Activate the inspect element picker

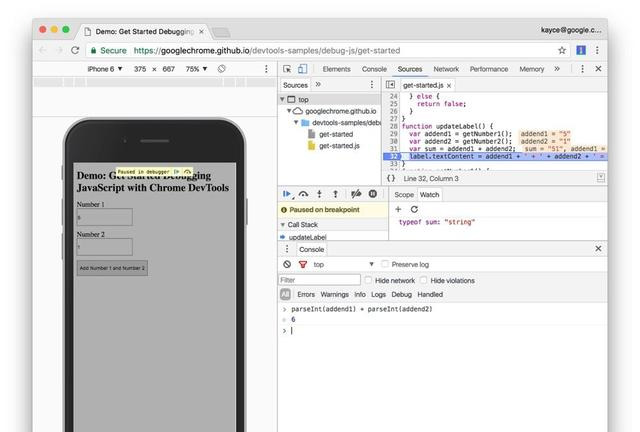tap(287, 69)
